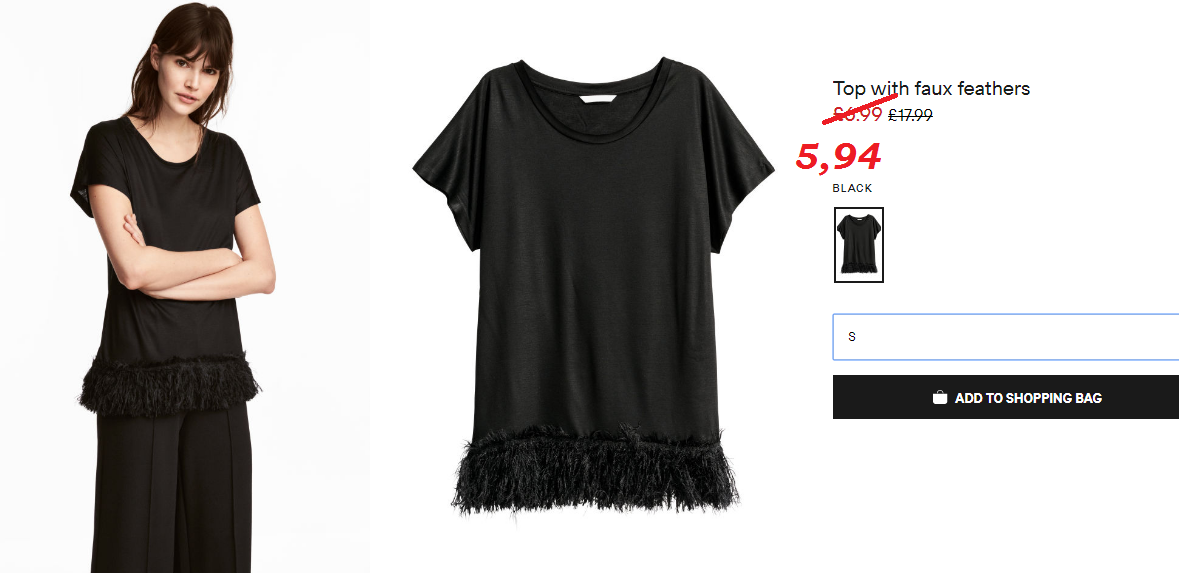The height and width of the screenshot is (573, 1179).
Task: Click the red handwritten 5,94 price
Action: pyautogui.click(x=838, y=156)
